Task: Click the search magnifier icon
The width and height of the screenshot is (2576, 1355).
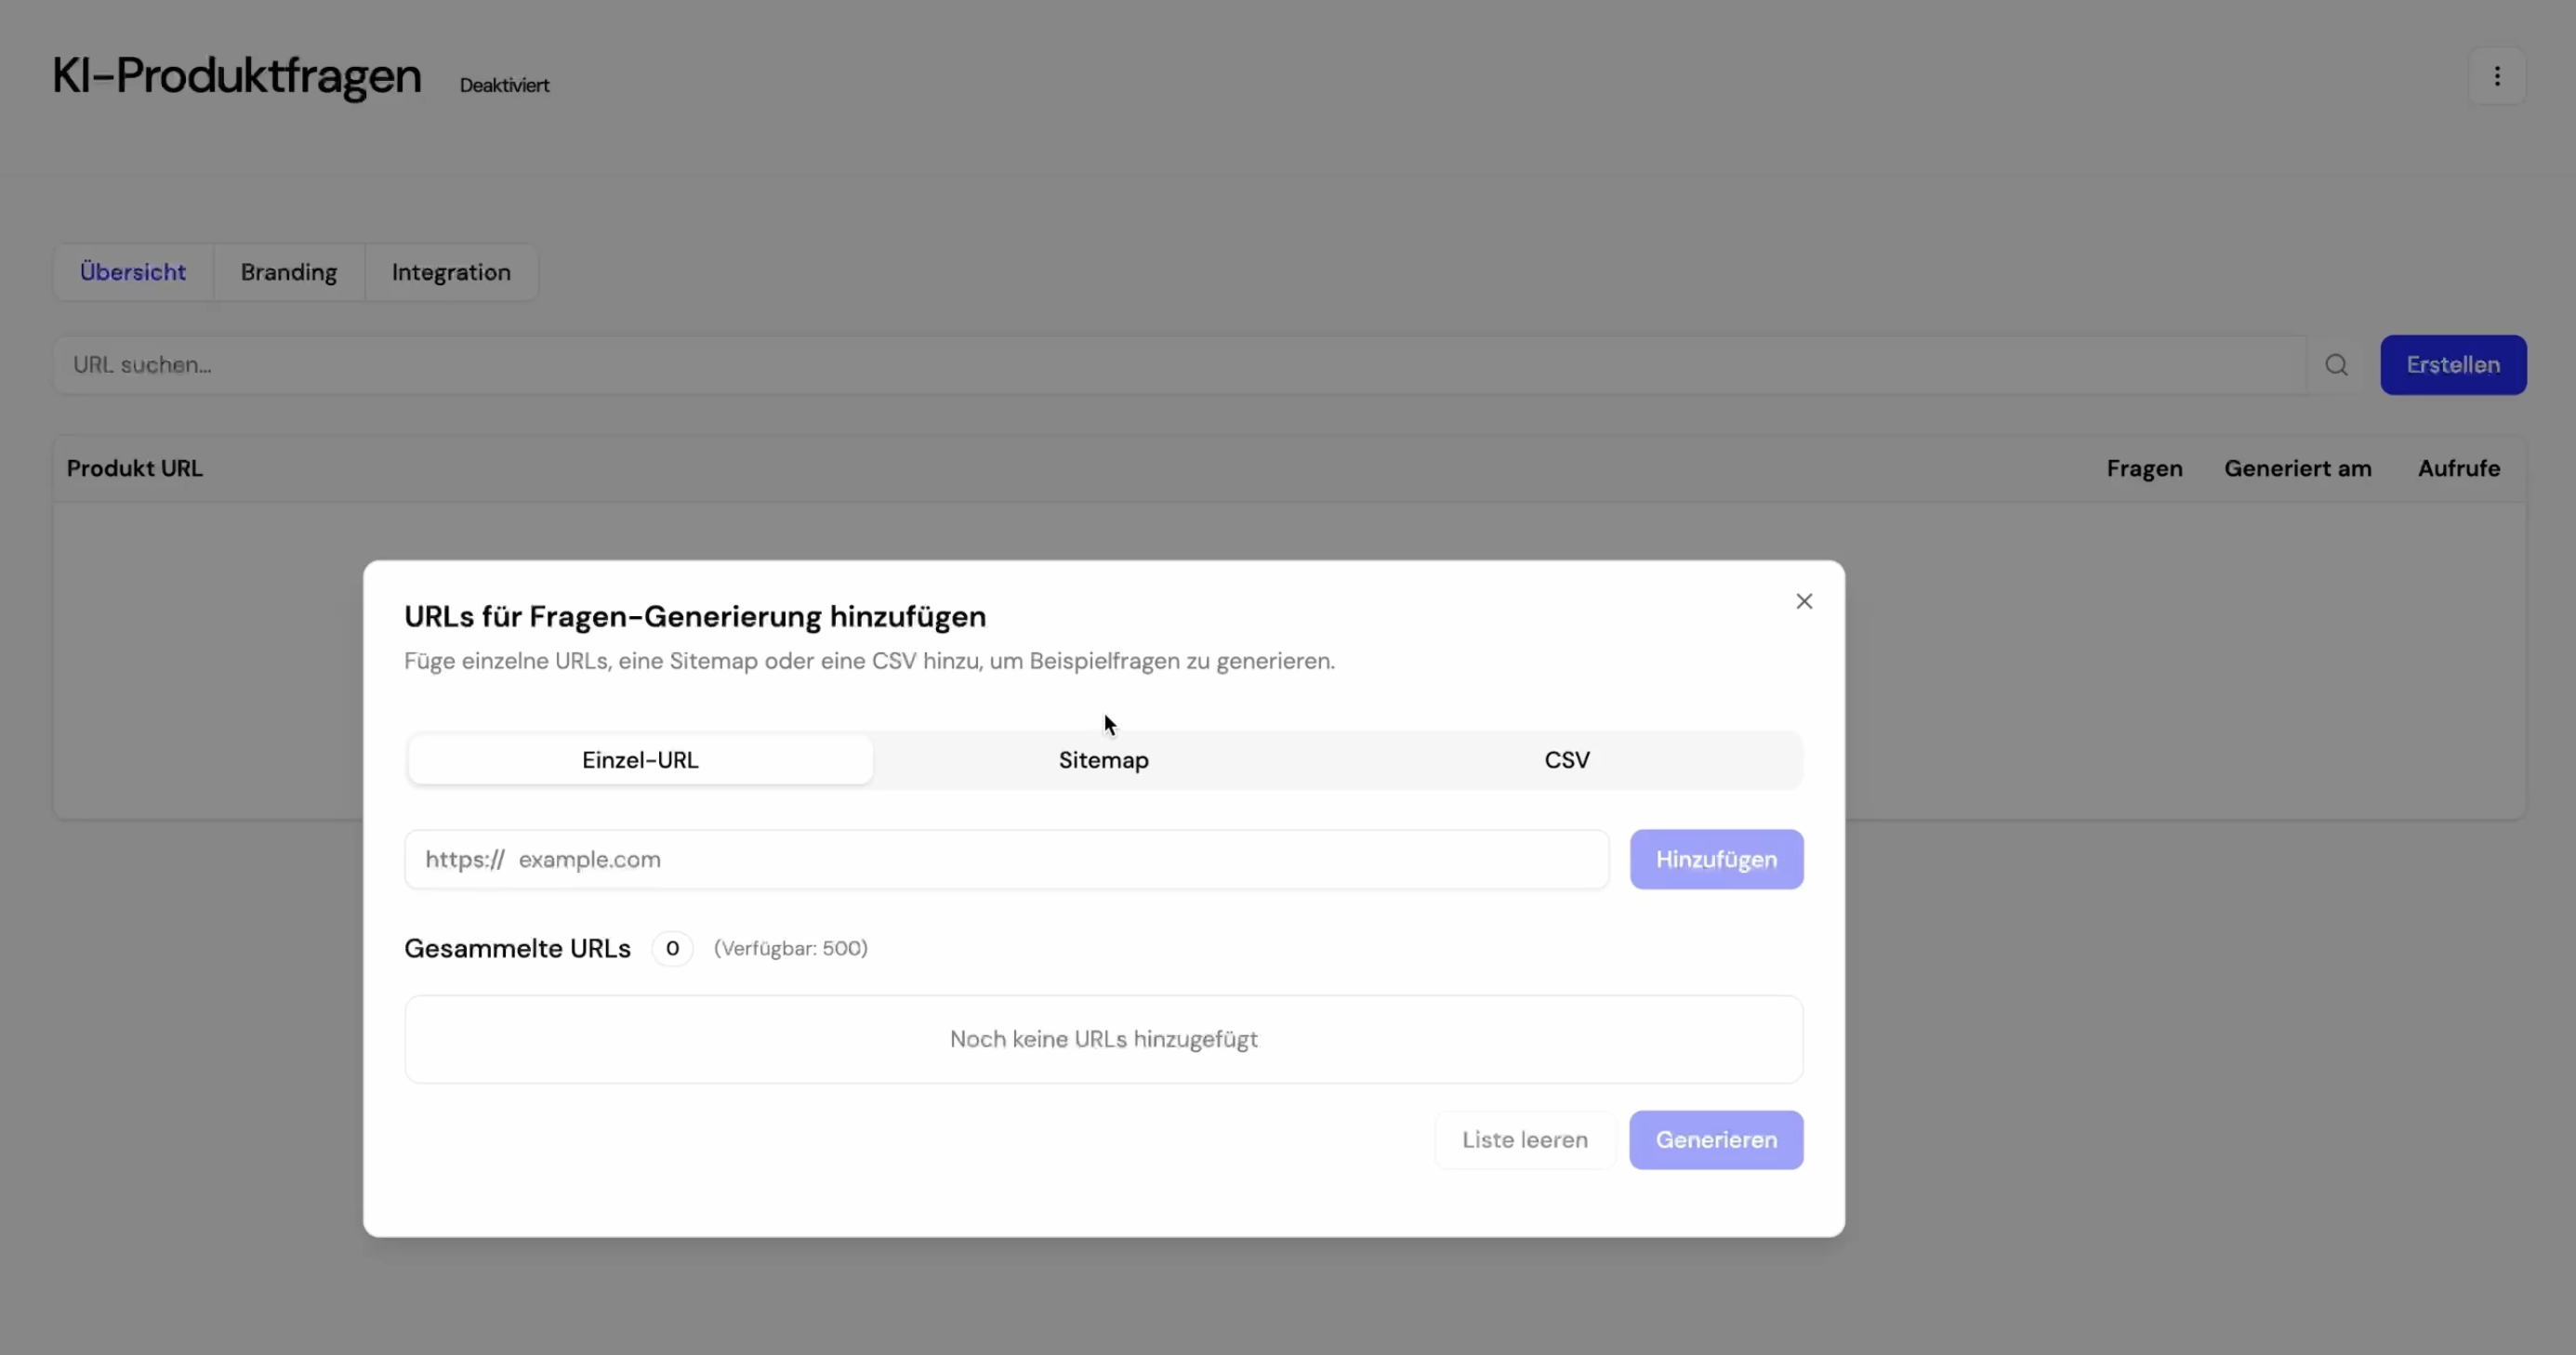Action: (2335, 365)
